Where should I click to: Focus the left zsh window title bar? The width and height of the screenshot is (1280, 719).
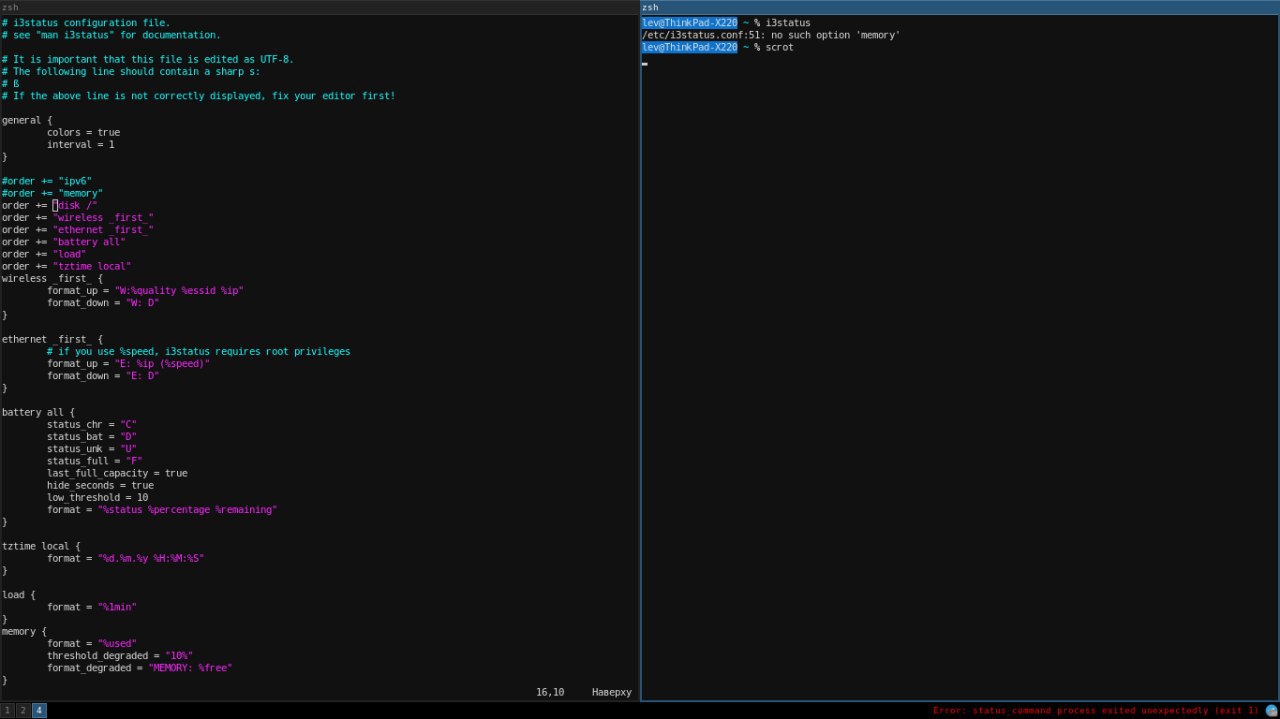319,7
